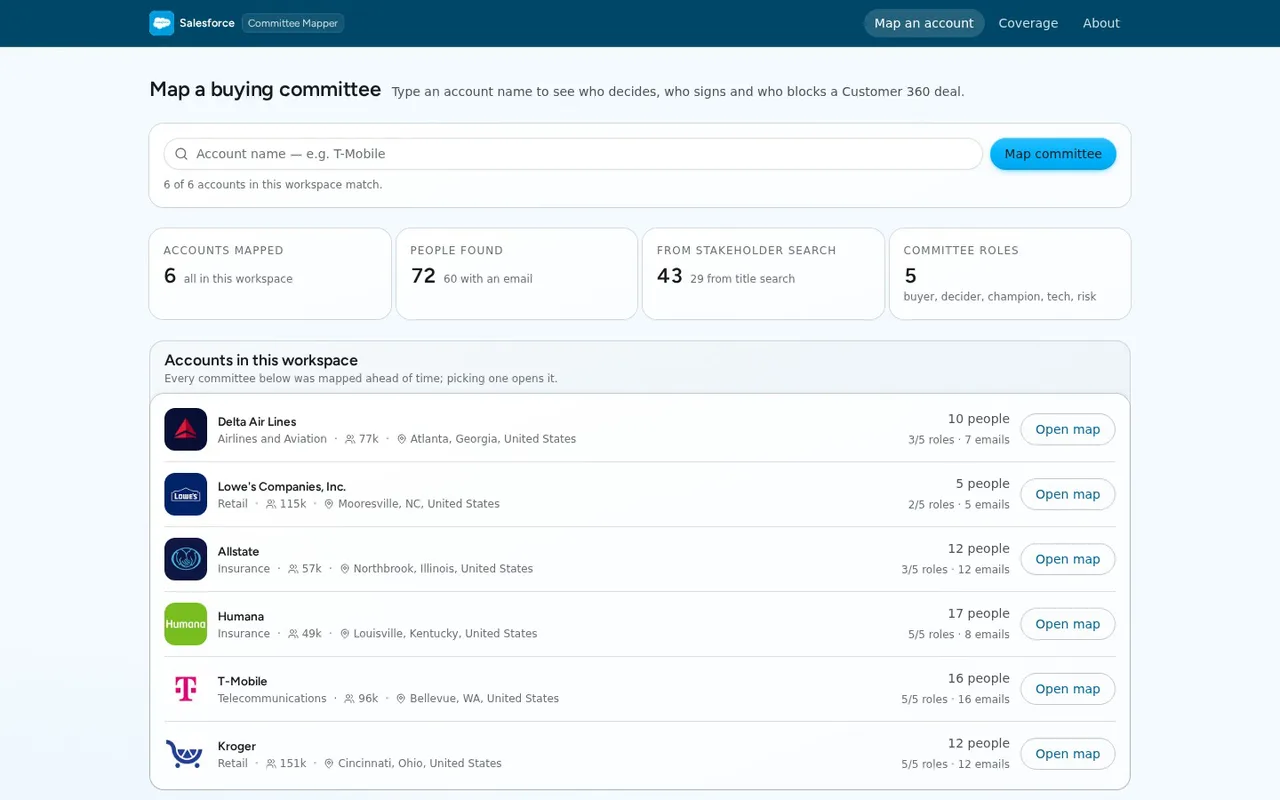Click the Committee Mapper badge
The height and width of the screenshot is (800, 1280).
click(293, 23)
